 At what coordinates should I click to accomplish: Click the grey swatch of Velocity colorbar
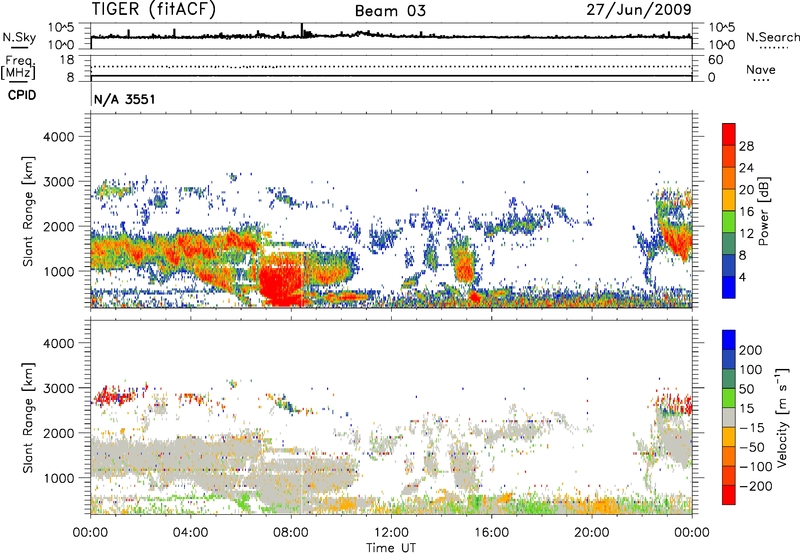(x=729, y=418)
